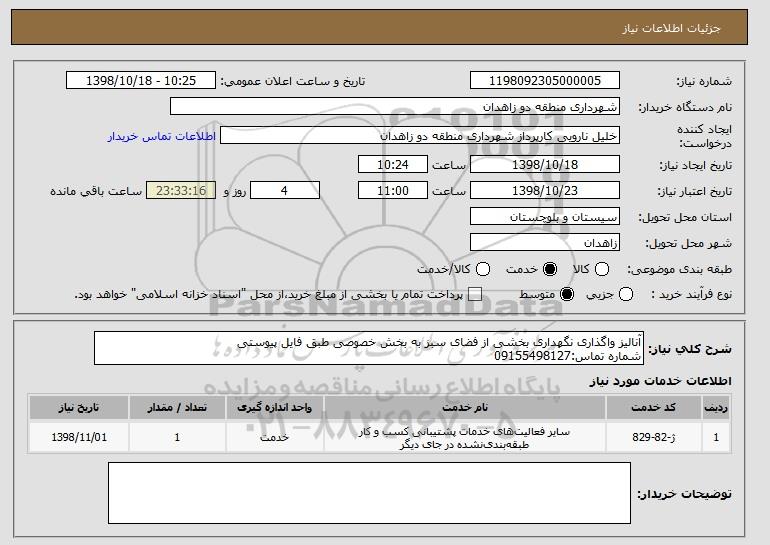Click the remaining days field showing 4
The width and height of the screenshot is (770, 545).
click(285, 191)
